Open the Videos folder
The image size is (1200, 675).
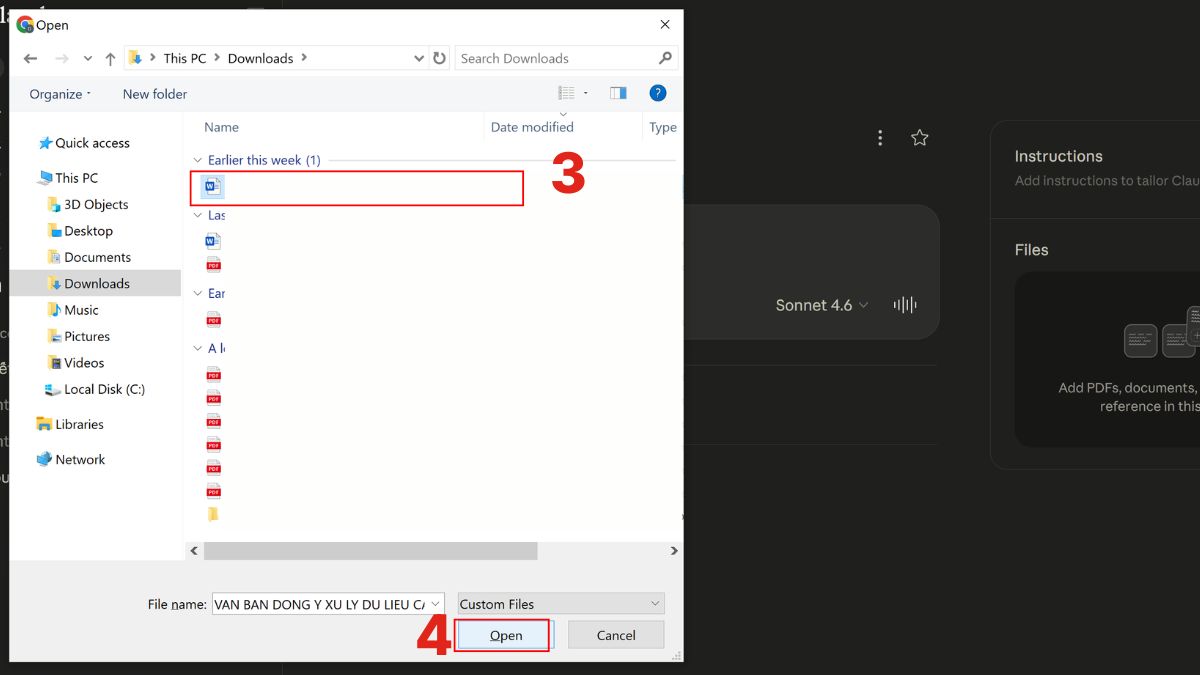click(x=84, y=363)
